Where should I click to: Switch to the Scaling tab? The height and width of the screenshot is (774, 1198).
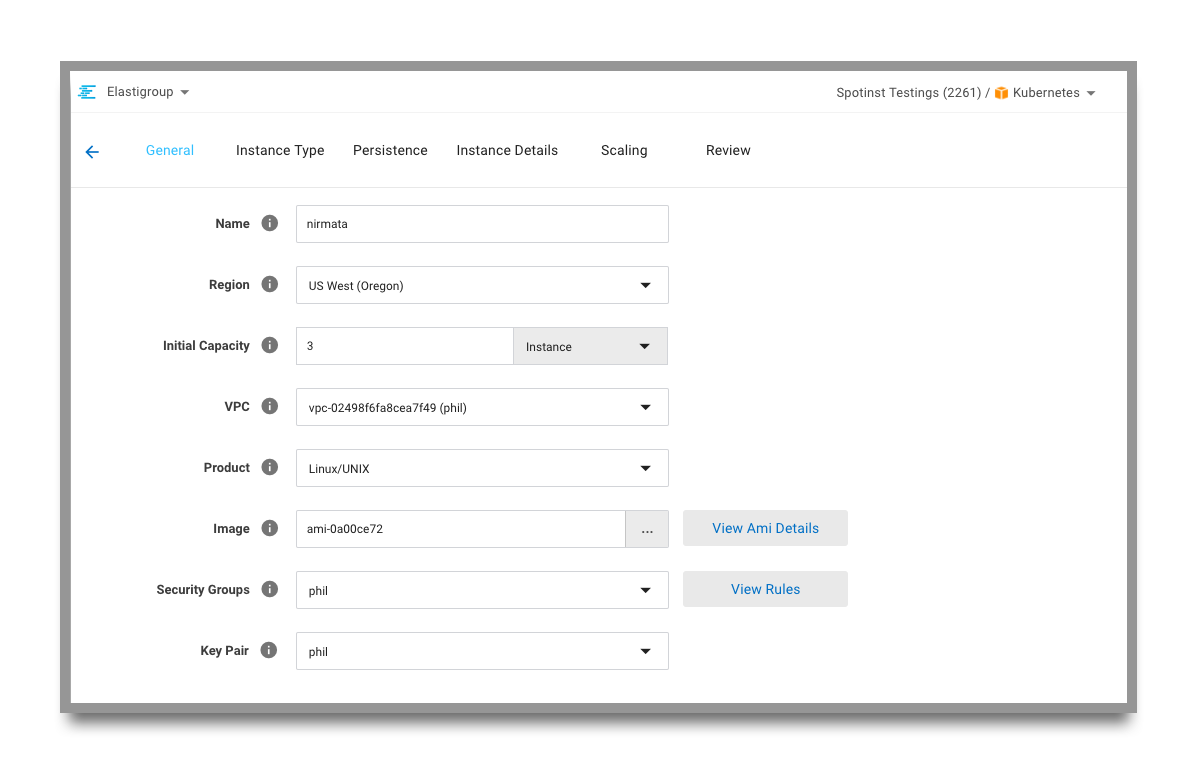tap(624, 151)
